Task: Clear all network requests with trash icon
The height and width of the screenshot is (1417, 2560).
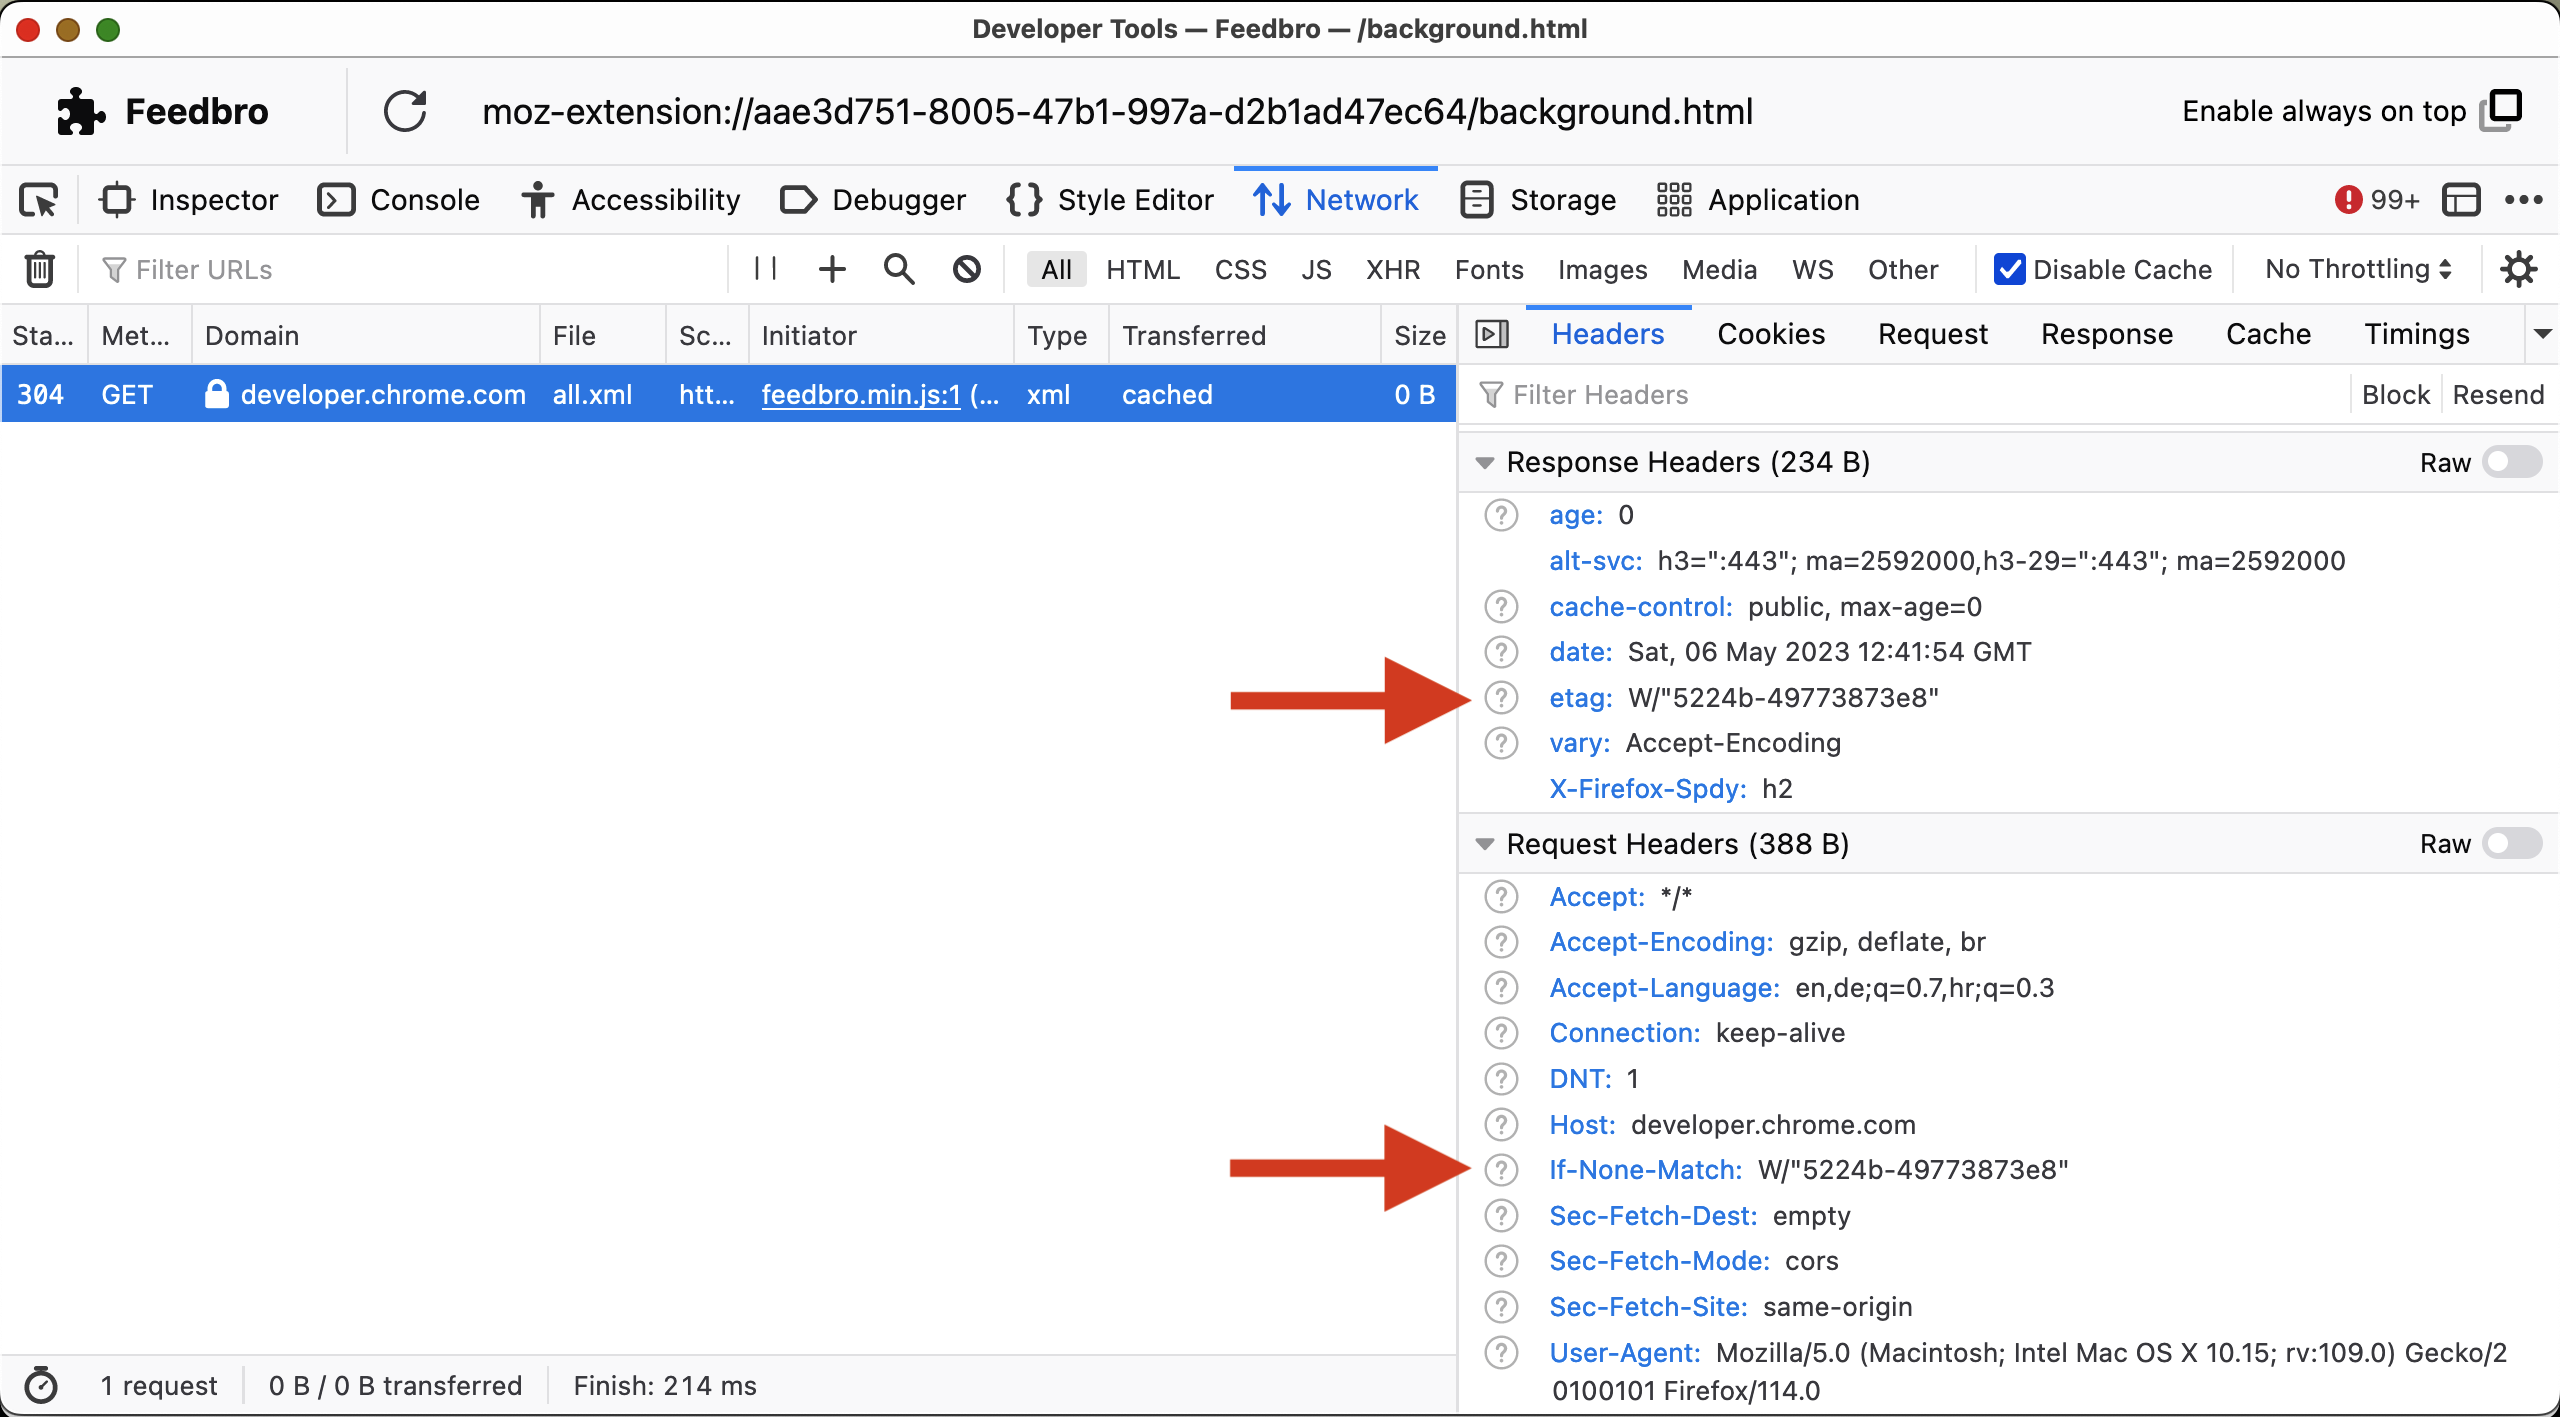Action: pyautogui.click(x=38, y=268)
